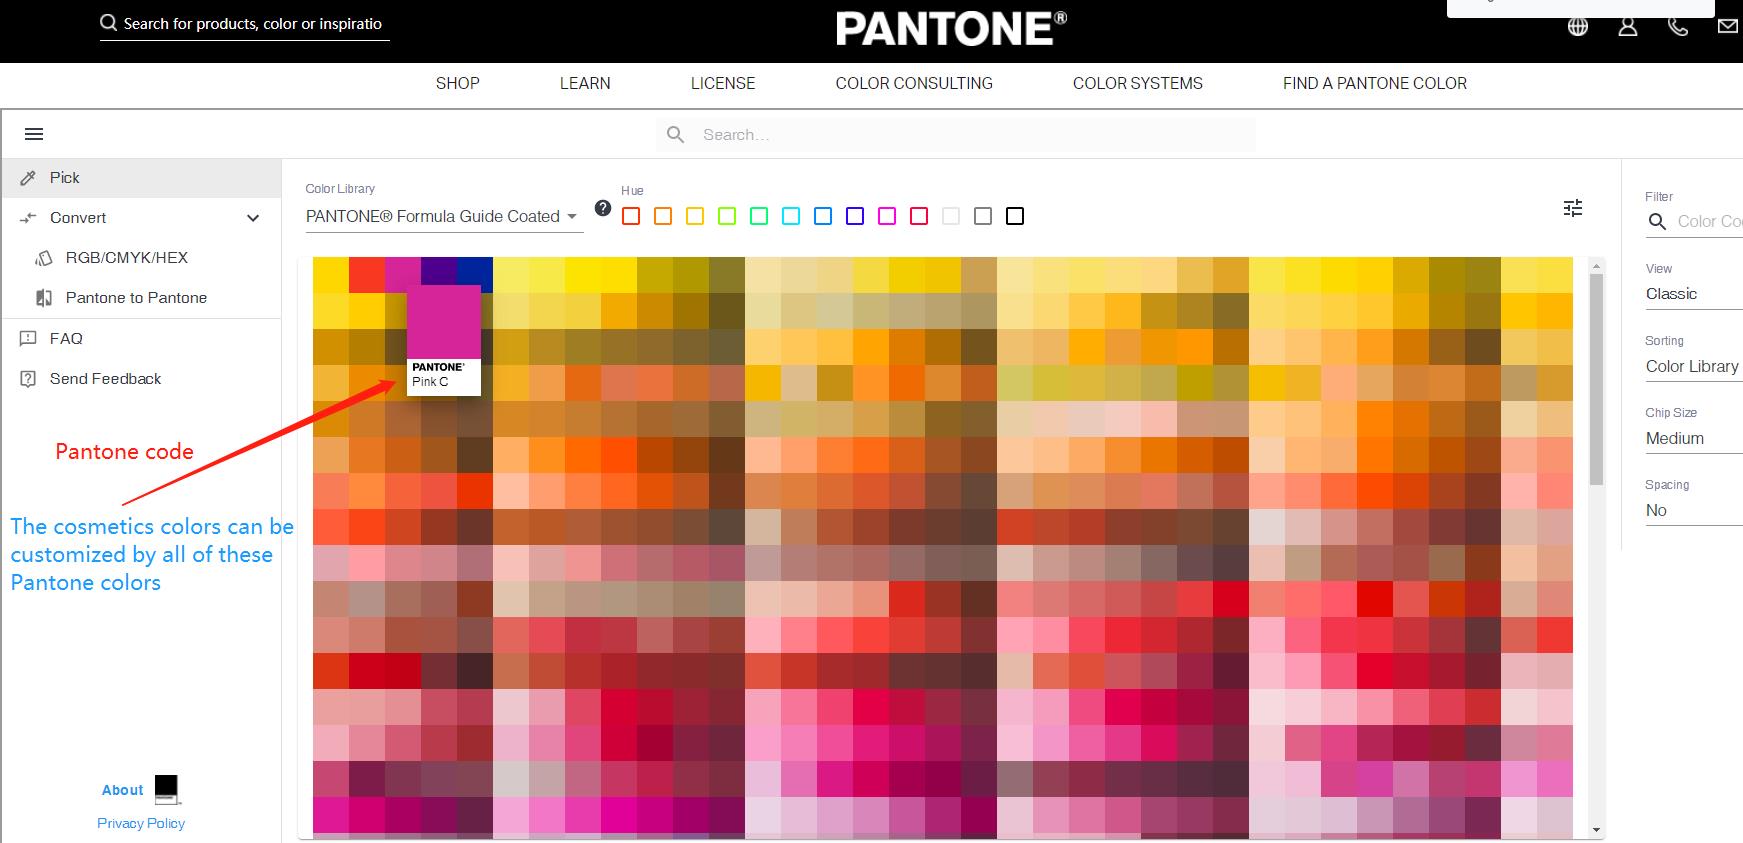Open the Spacing dropdown

[1694, 510]
